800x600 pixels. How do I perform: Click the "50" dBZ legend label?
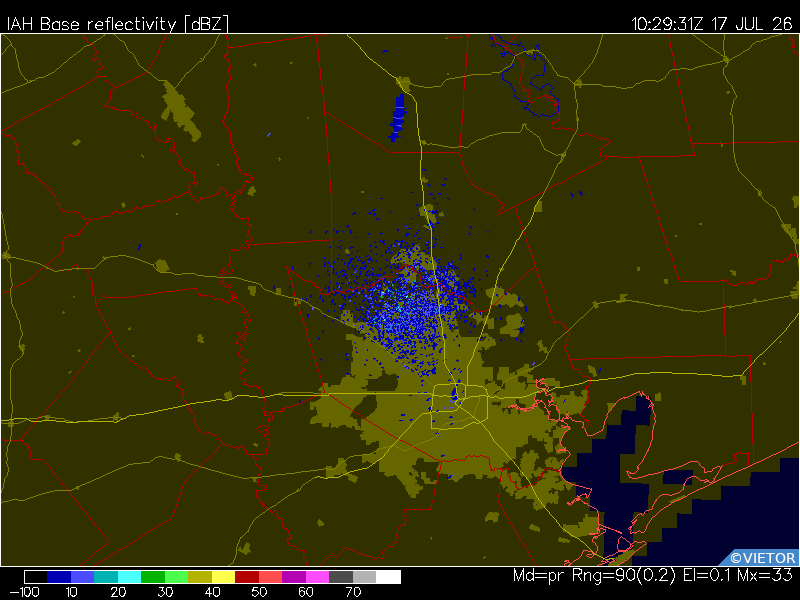tap(259, 592)
